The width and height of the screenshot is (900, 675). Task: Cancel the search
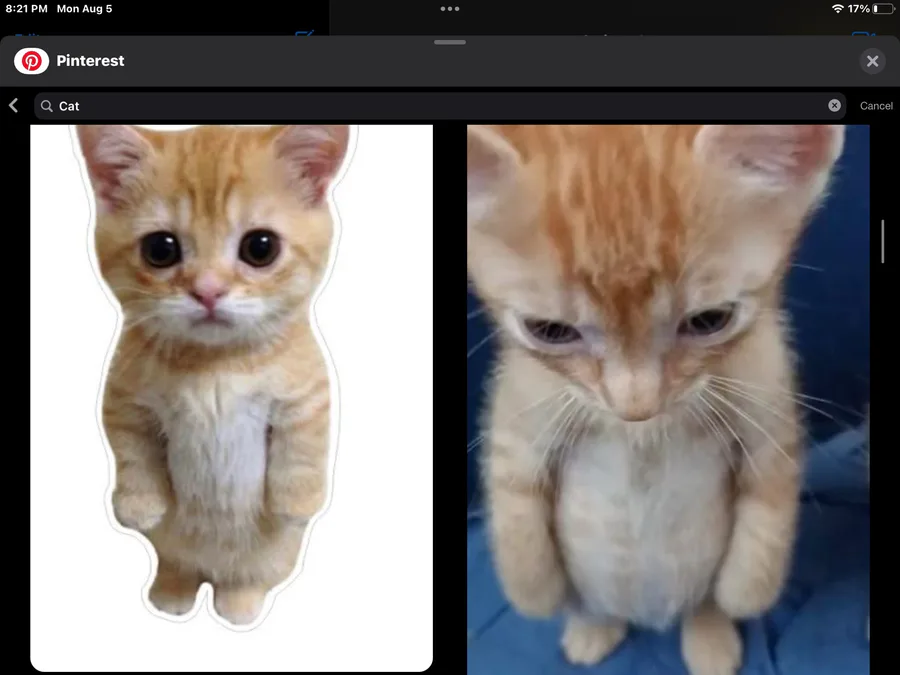[x=876, y=106]
